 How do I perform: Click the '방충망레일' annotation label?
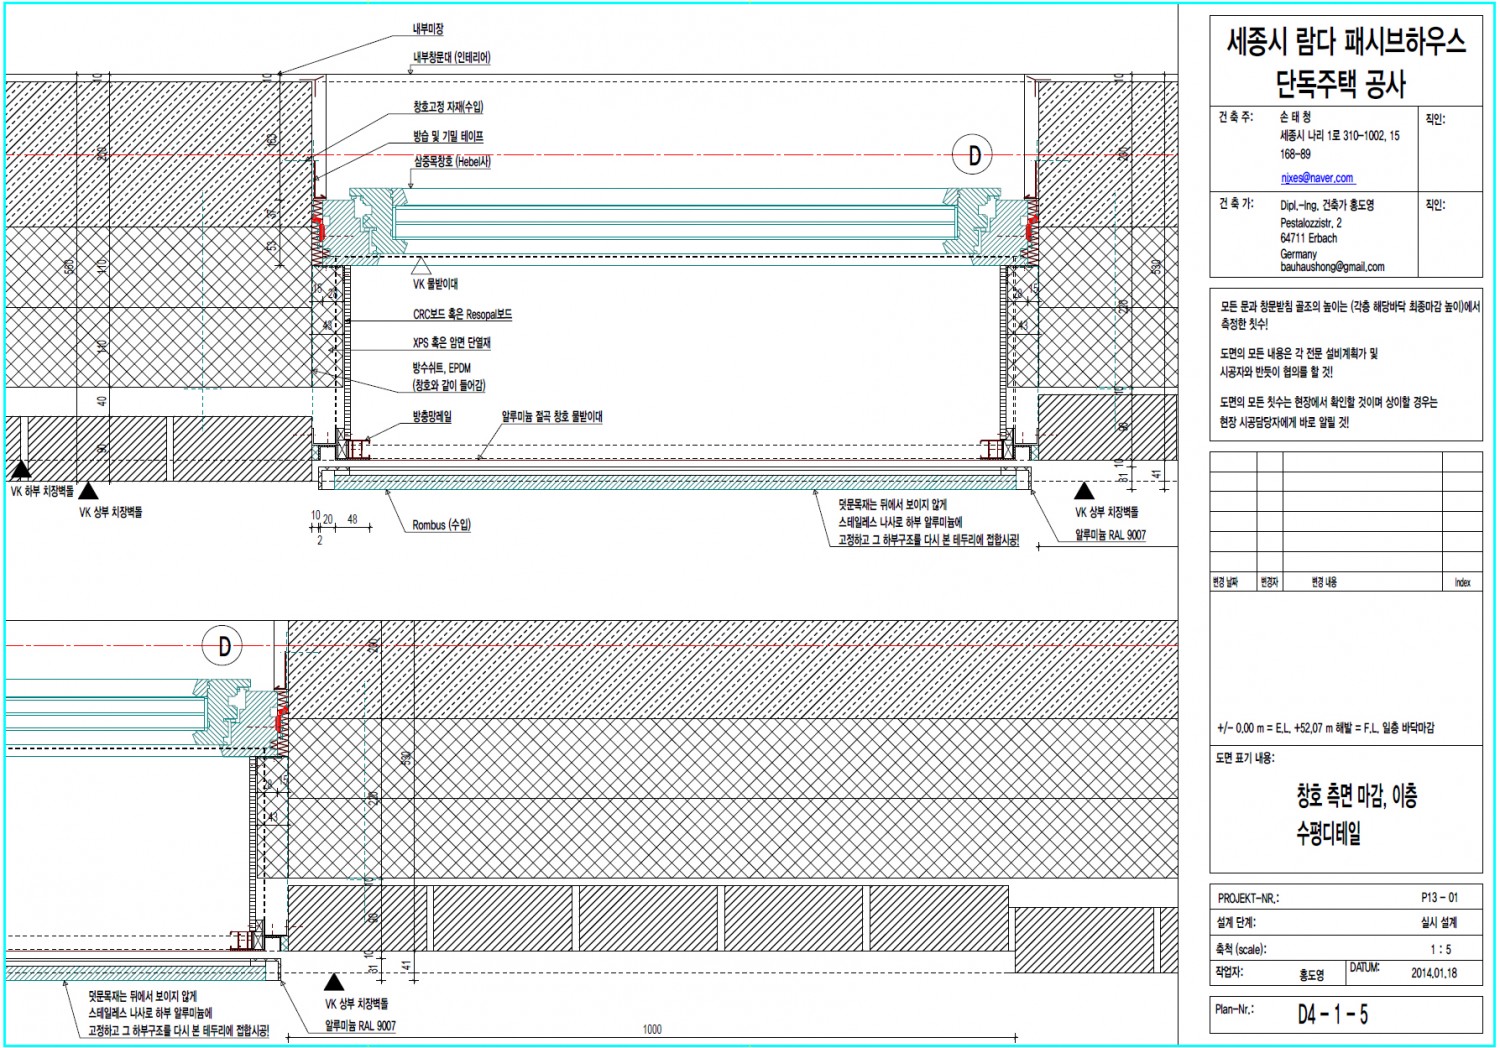pos(432,417)
